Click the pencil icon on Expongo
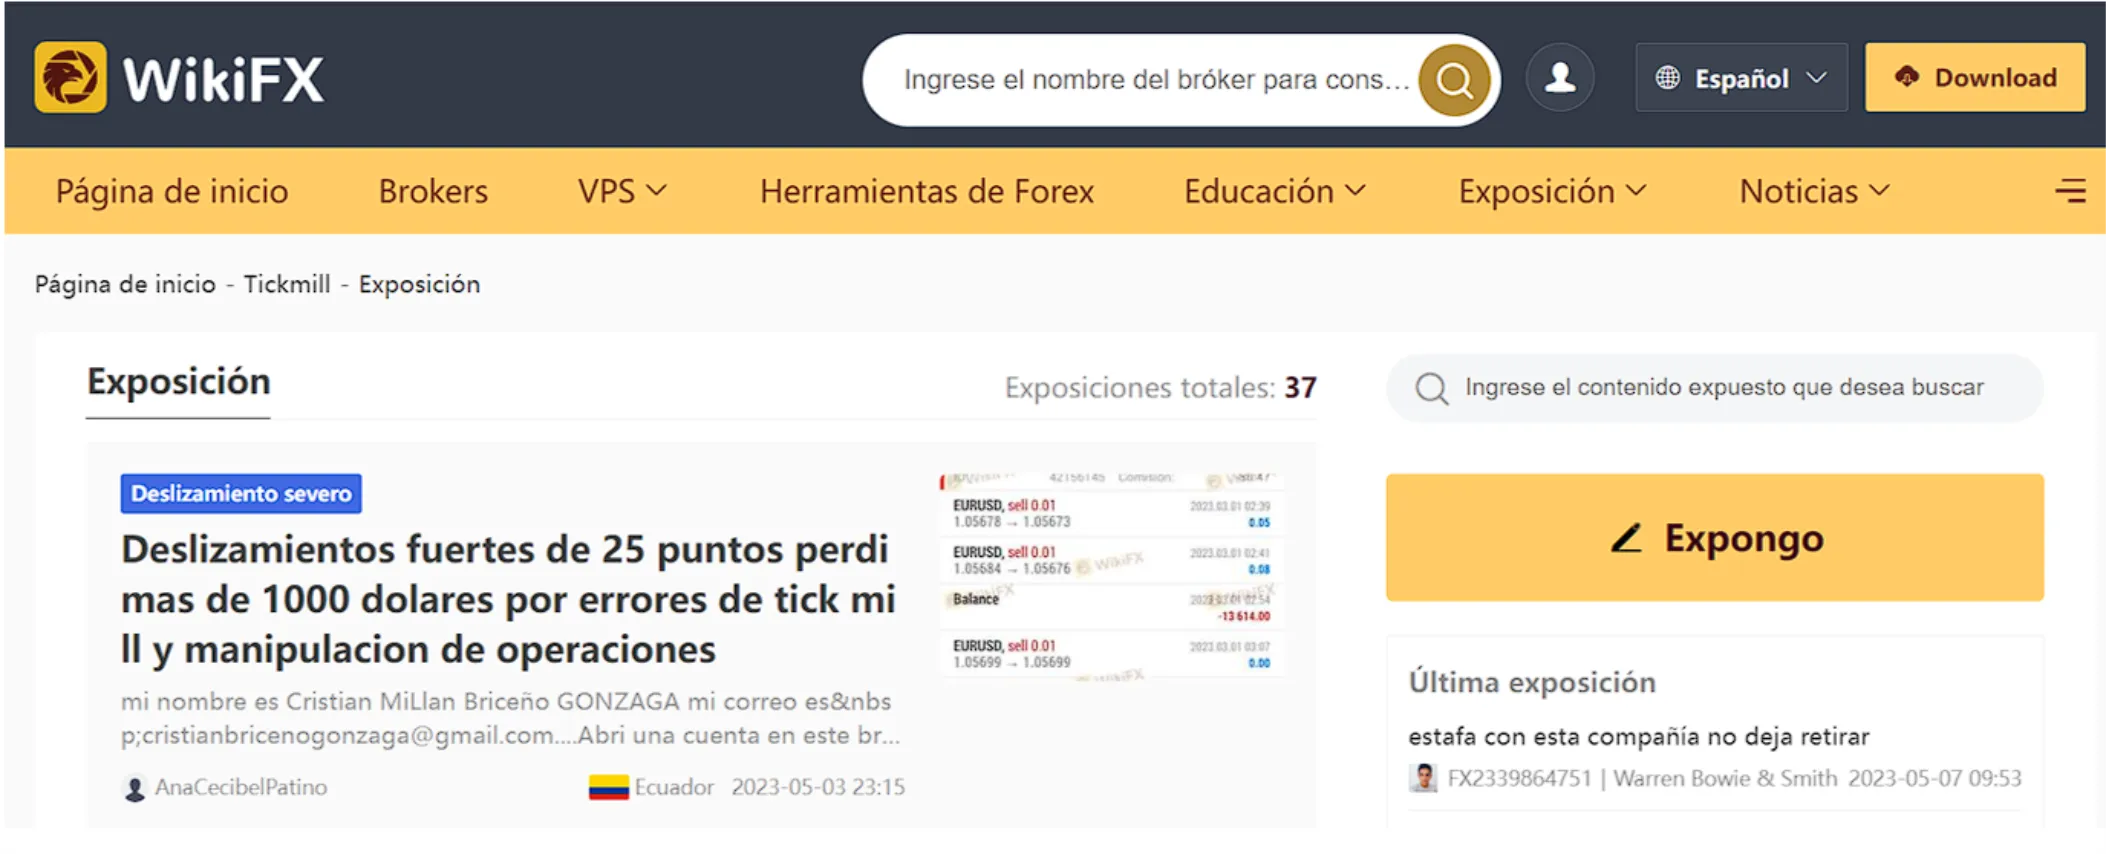 coord(1627,538)
